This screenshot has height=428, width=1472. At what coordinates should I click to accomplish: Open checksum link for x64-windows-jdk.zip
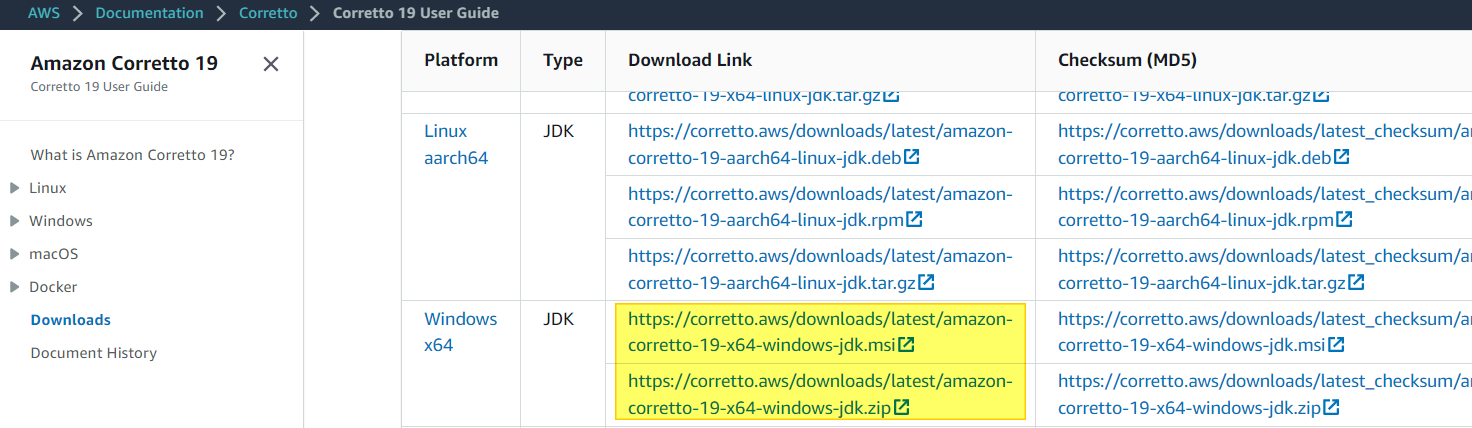(x=1265, y=394)
